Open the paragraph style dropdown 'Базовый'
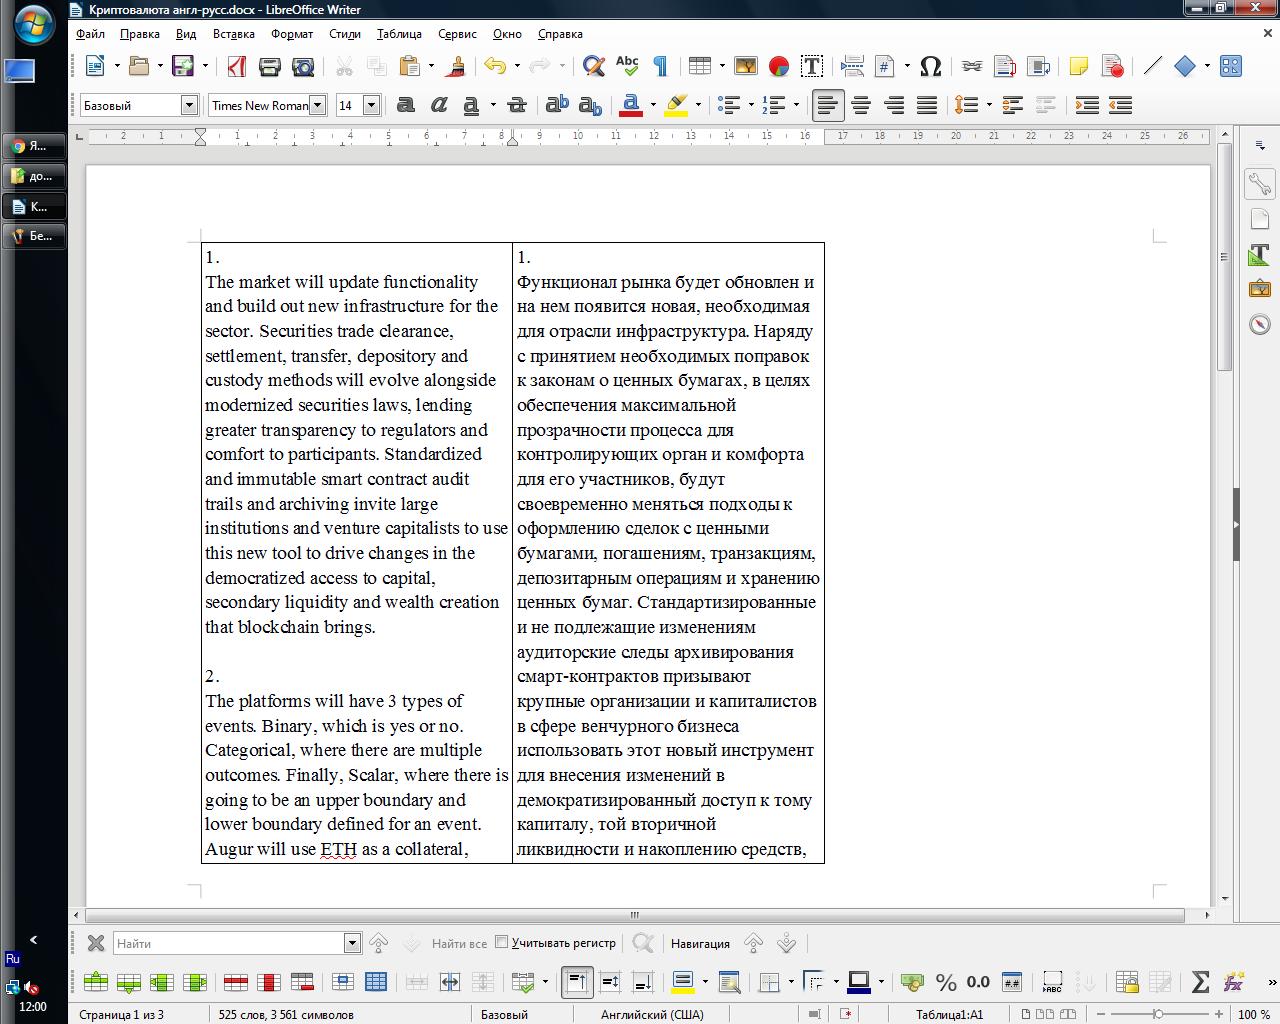 (189, 105)
